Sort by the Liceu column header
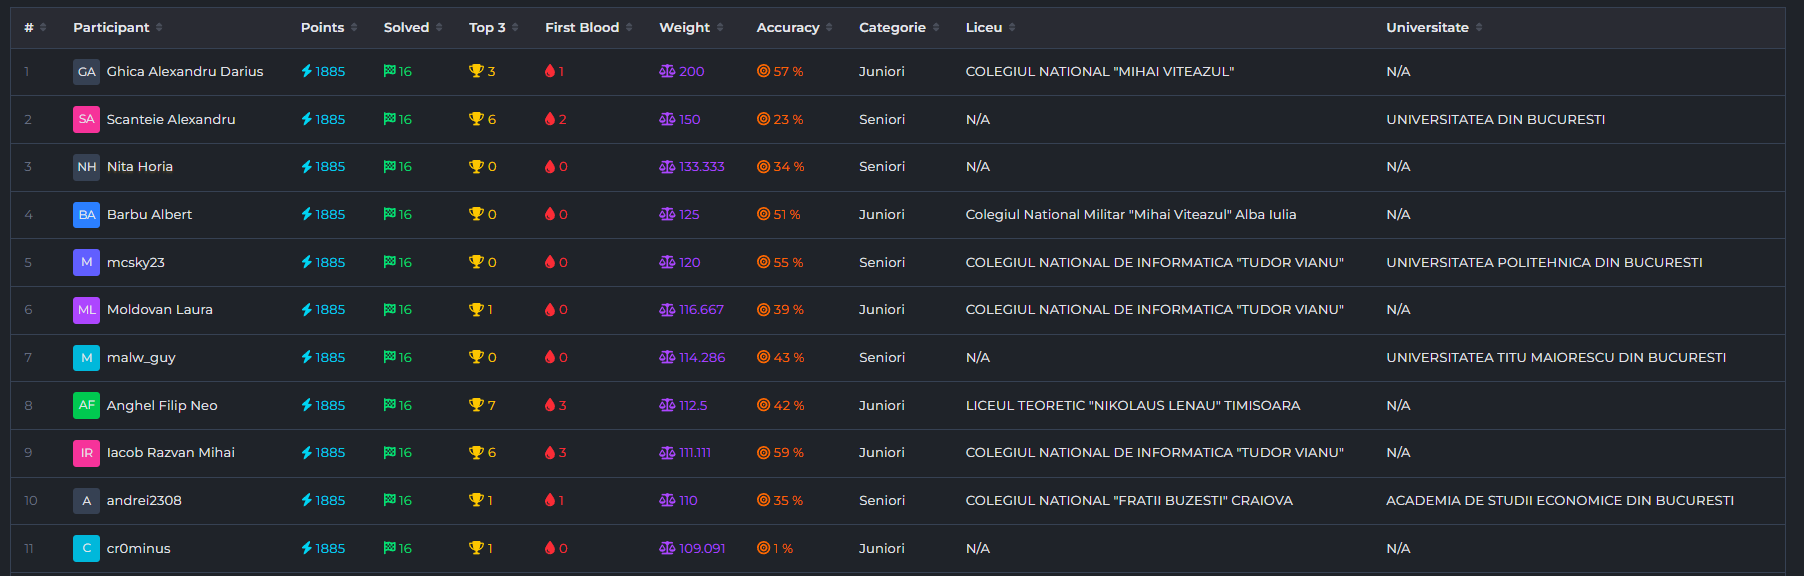Screen dimensions: 1804x576 pyautogui.click(x=984, y=28)
